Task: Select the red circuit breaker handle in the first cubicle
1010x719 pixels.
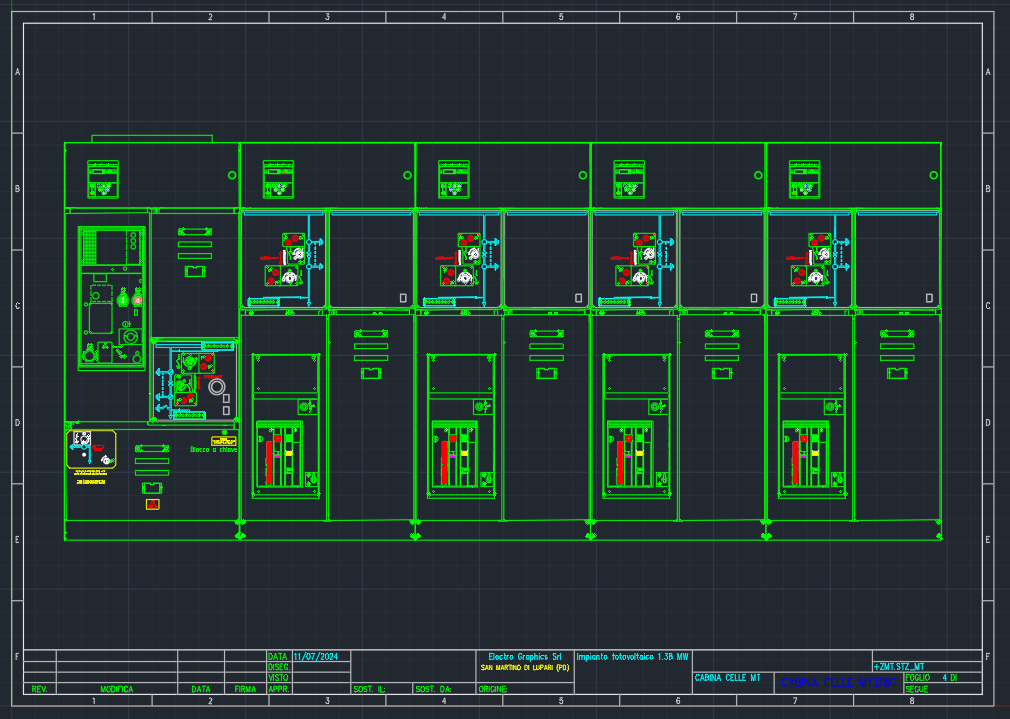Action: (269, 463)
